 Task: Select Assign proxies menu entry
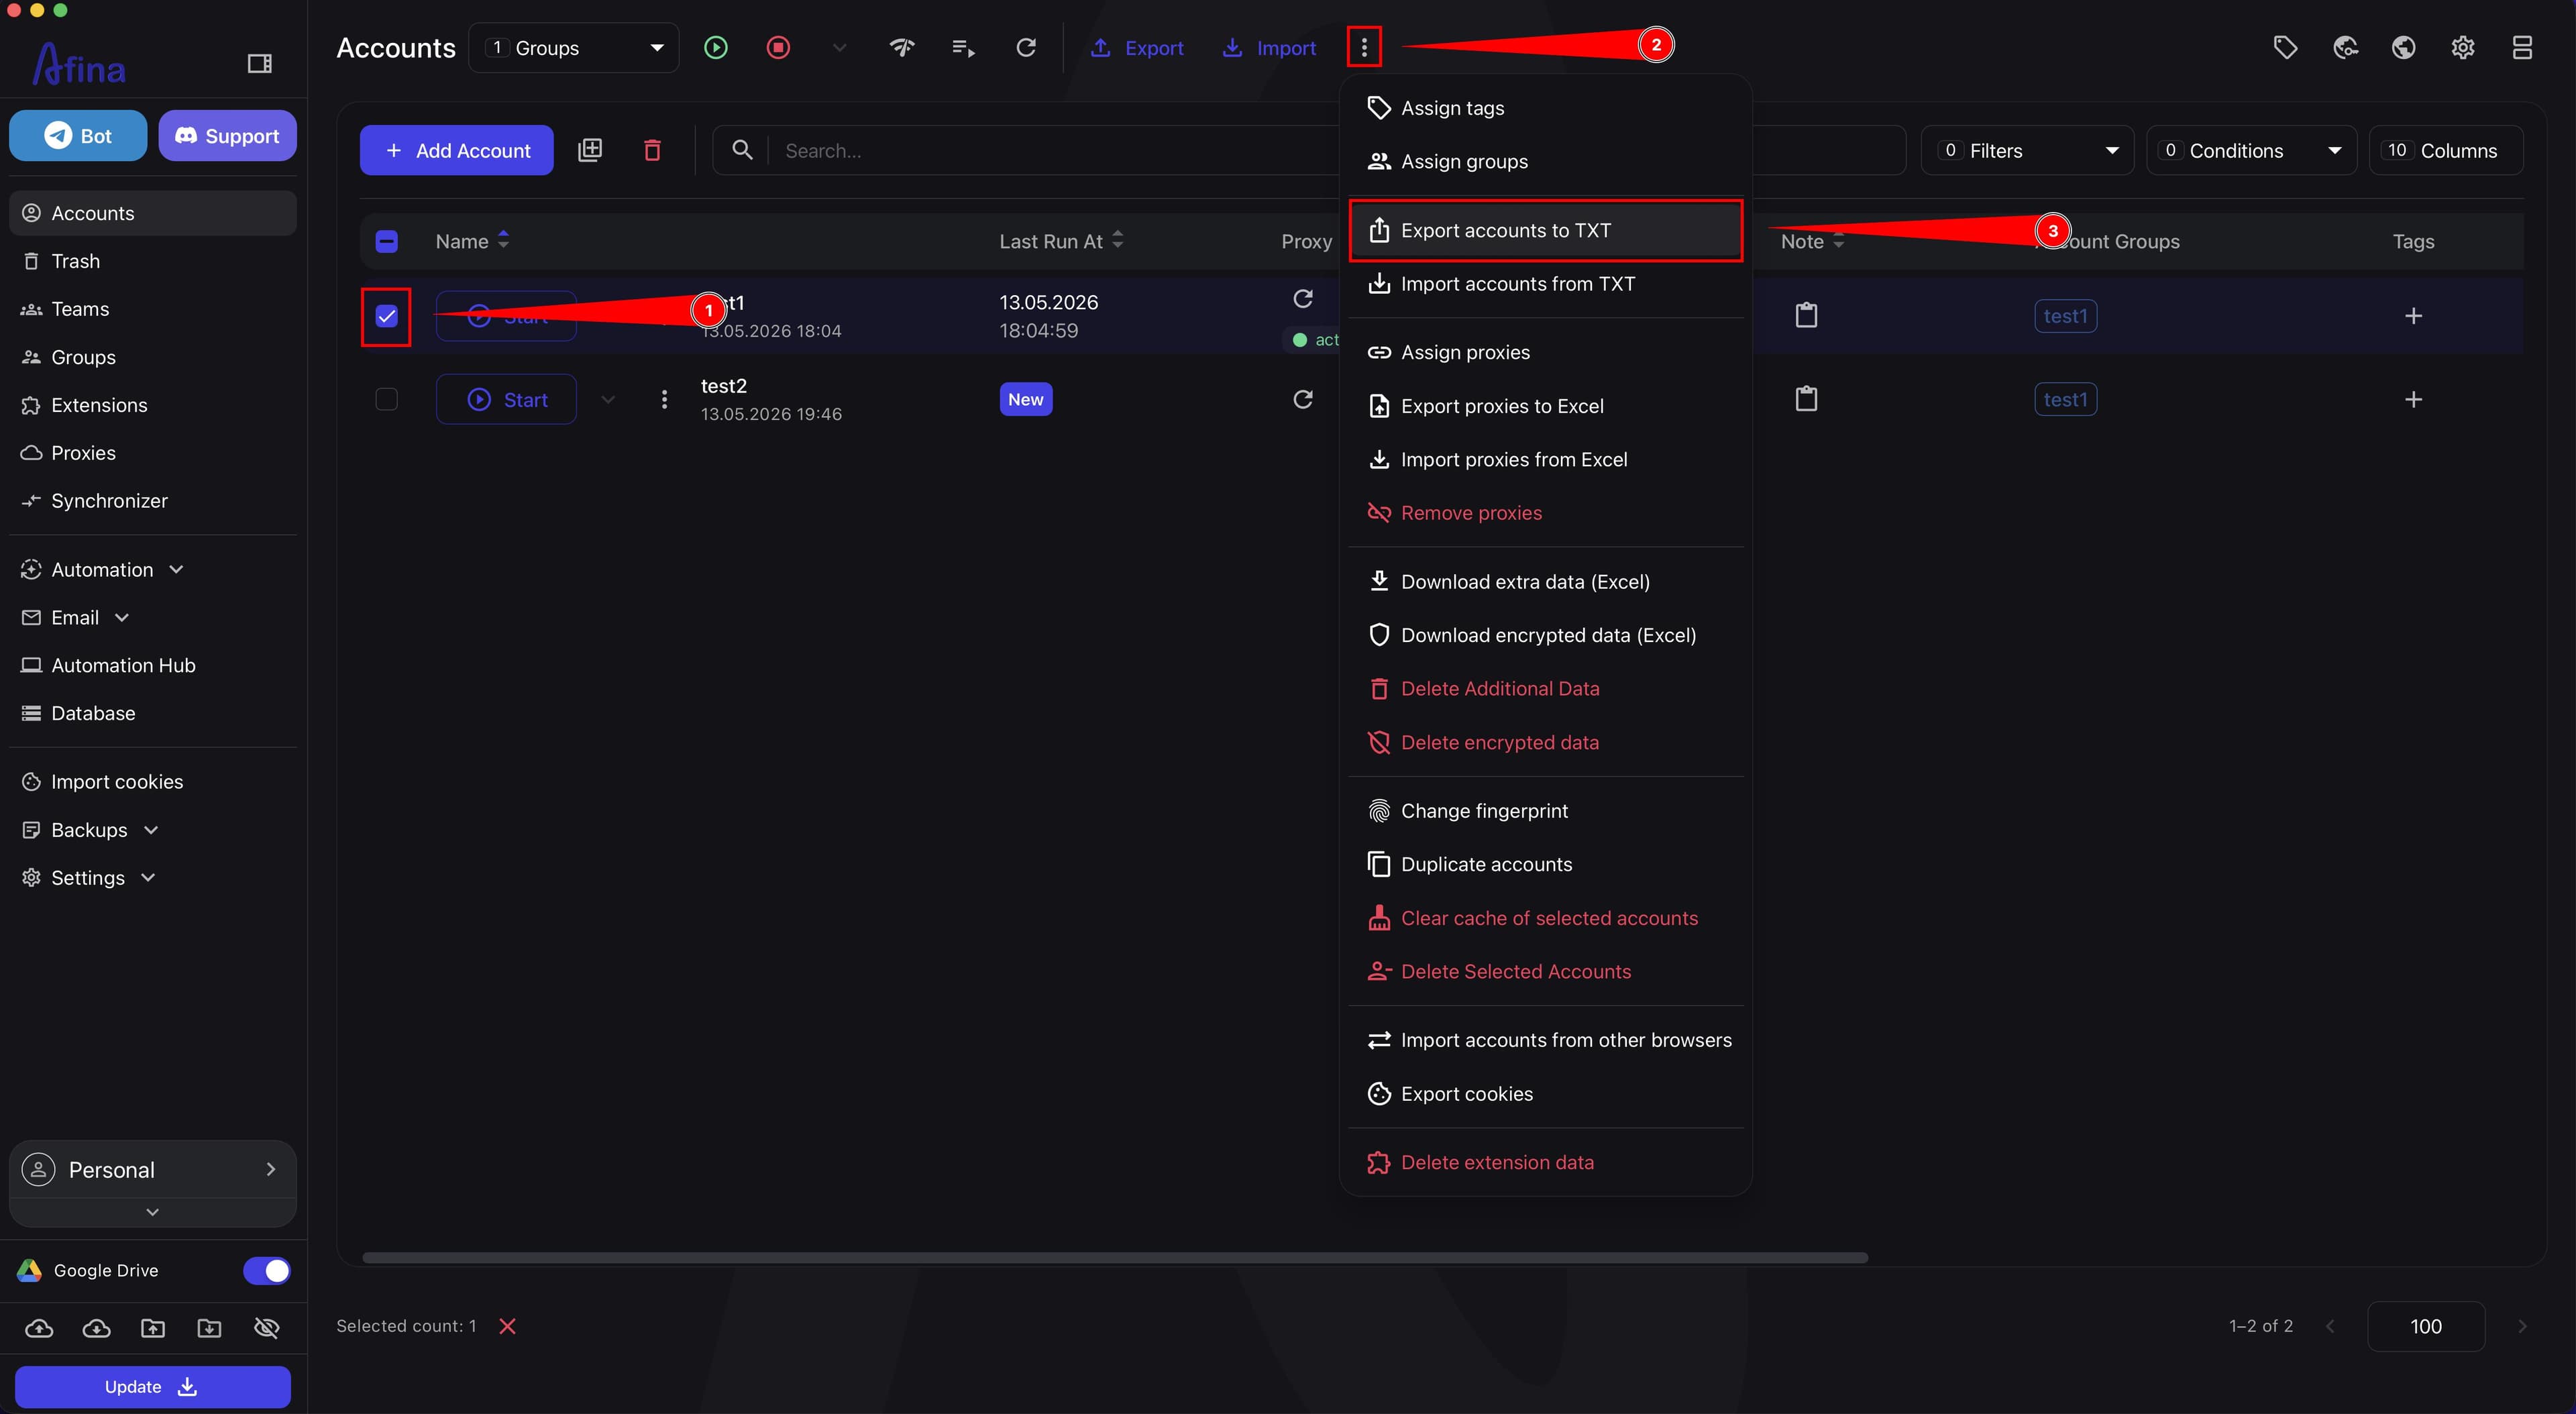[1545, 352]
